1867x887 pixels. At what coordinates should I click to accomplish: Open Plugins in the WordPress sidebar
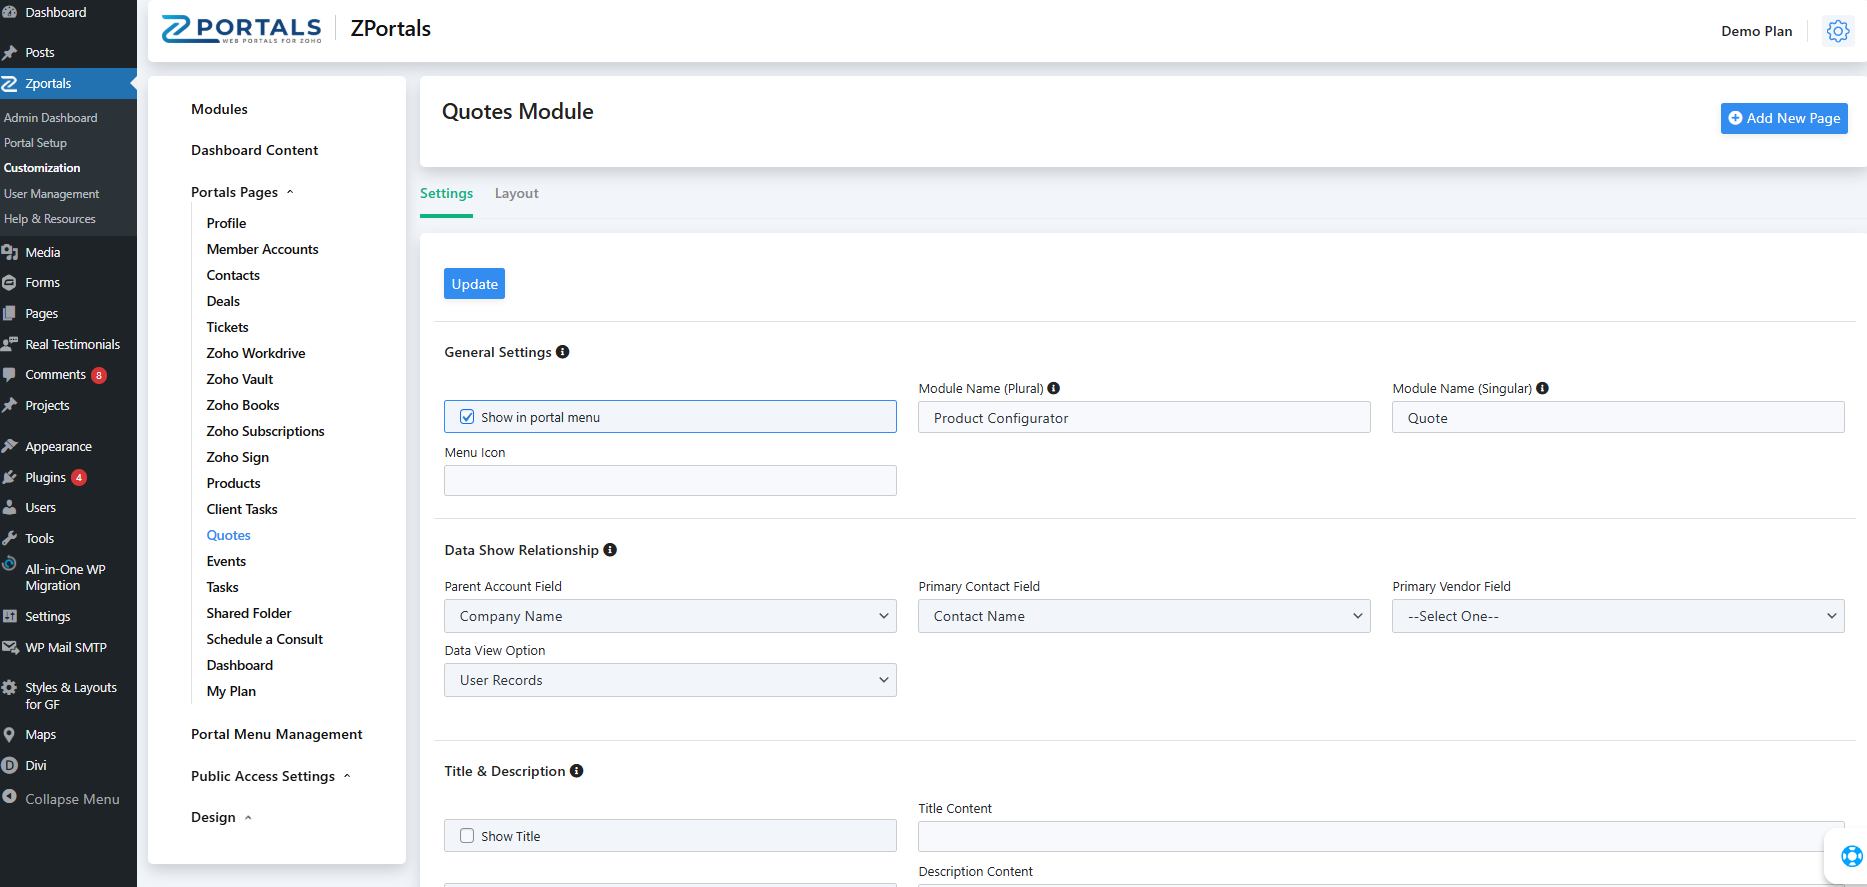46,477
